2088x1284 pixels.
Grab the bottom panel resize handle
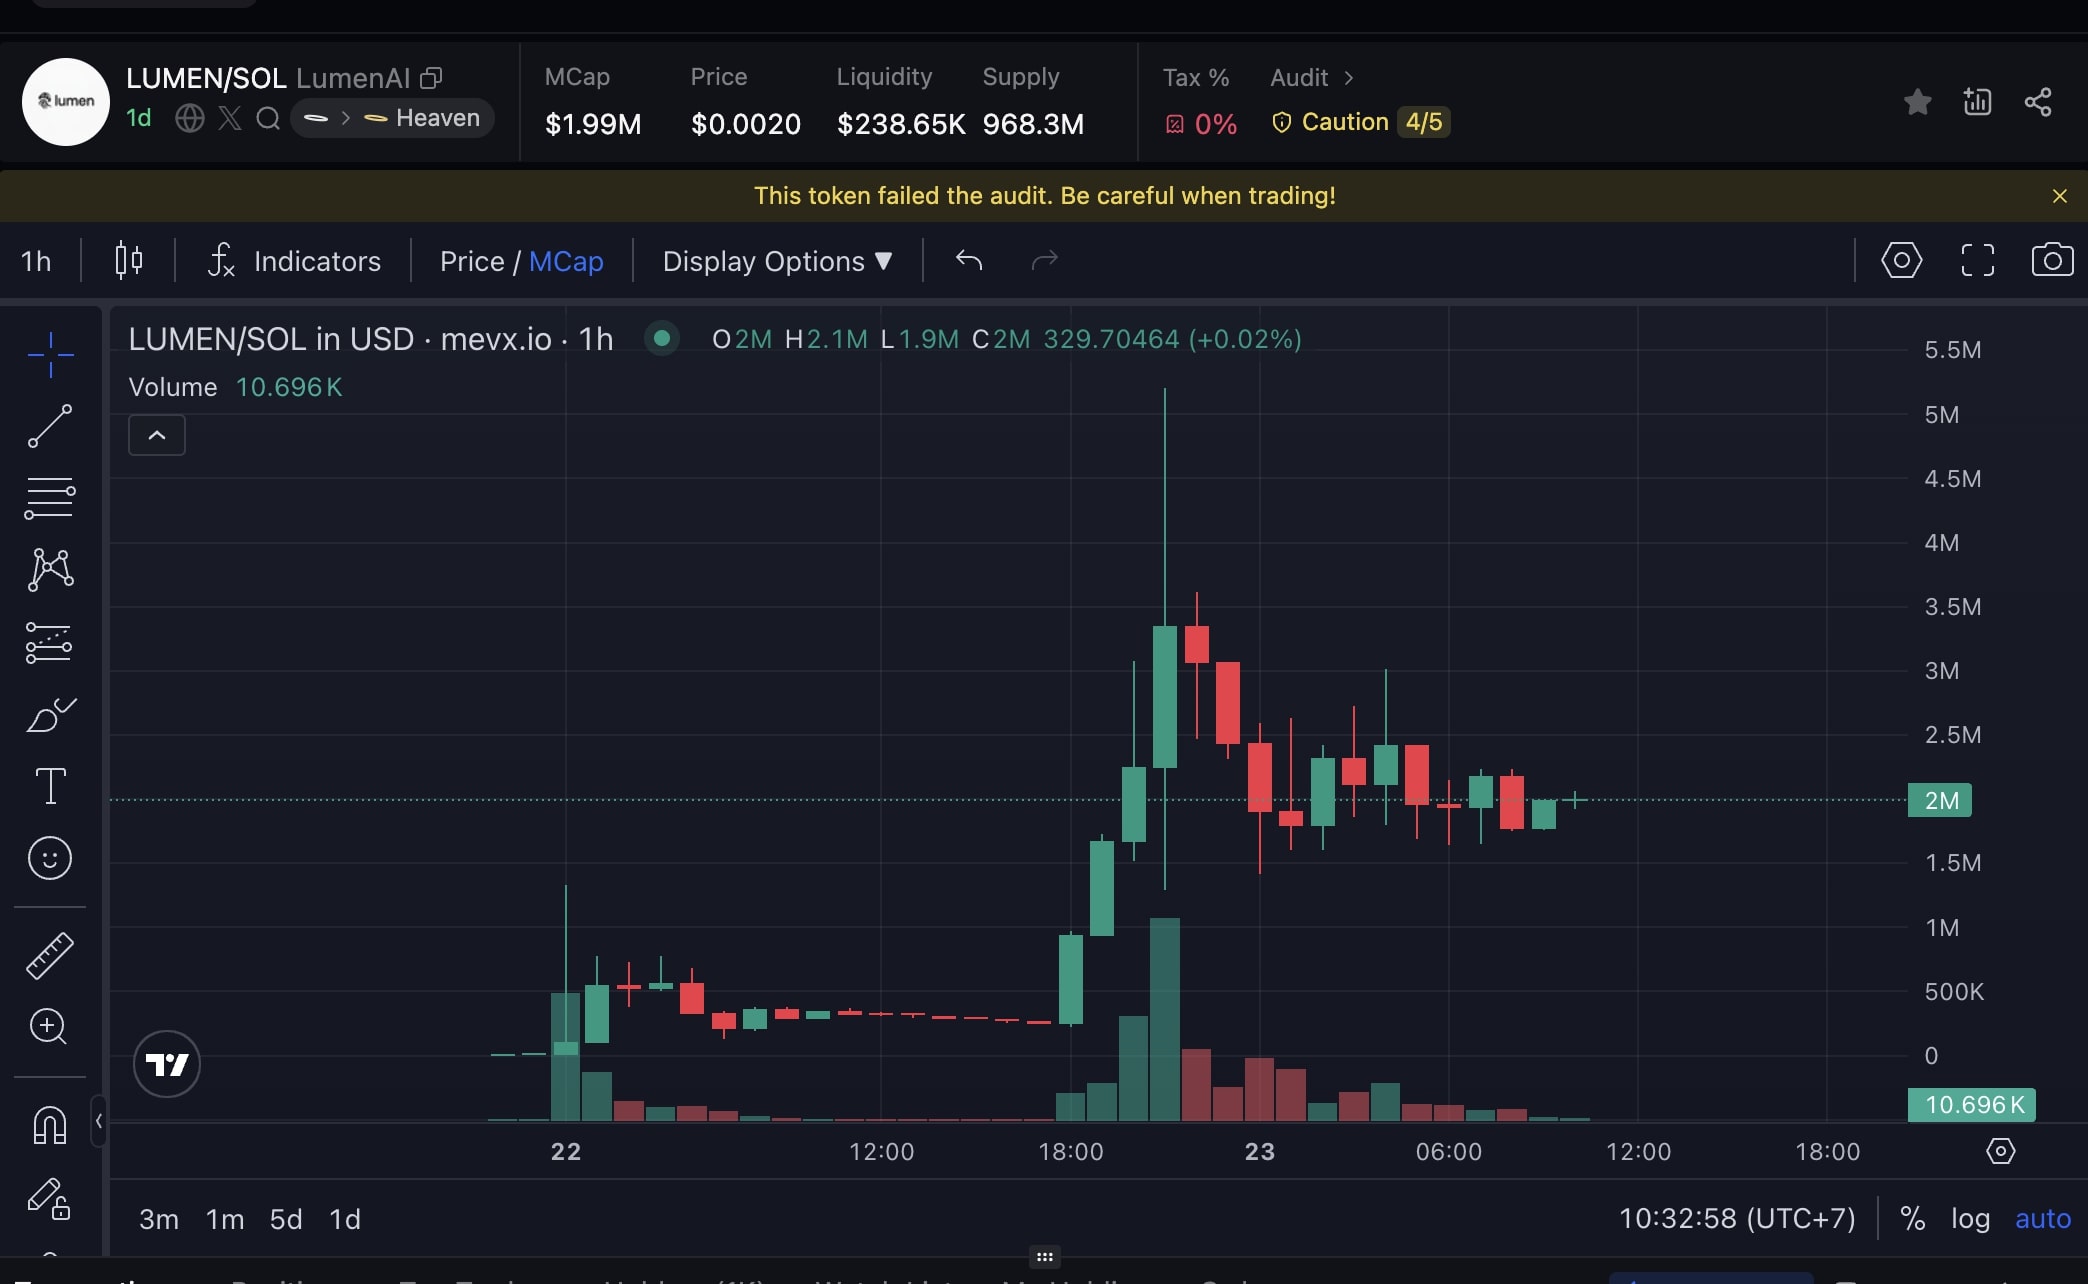coord(1044,1257)
